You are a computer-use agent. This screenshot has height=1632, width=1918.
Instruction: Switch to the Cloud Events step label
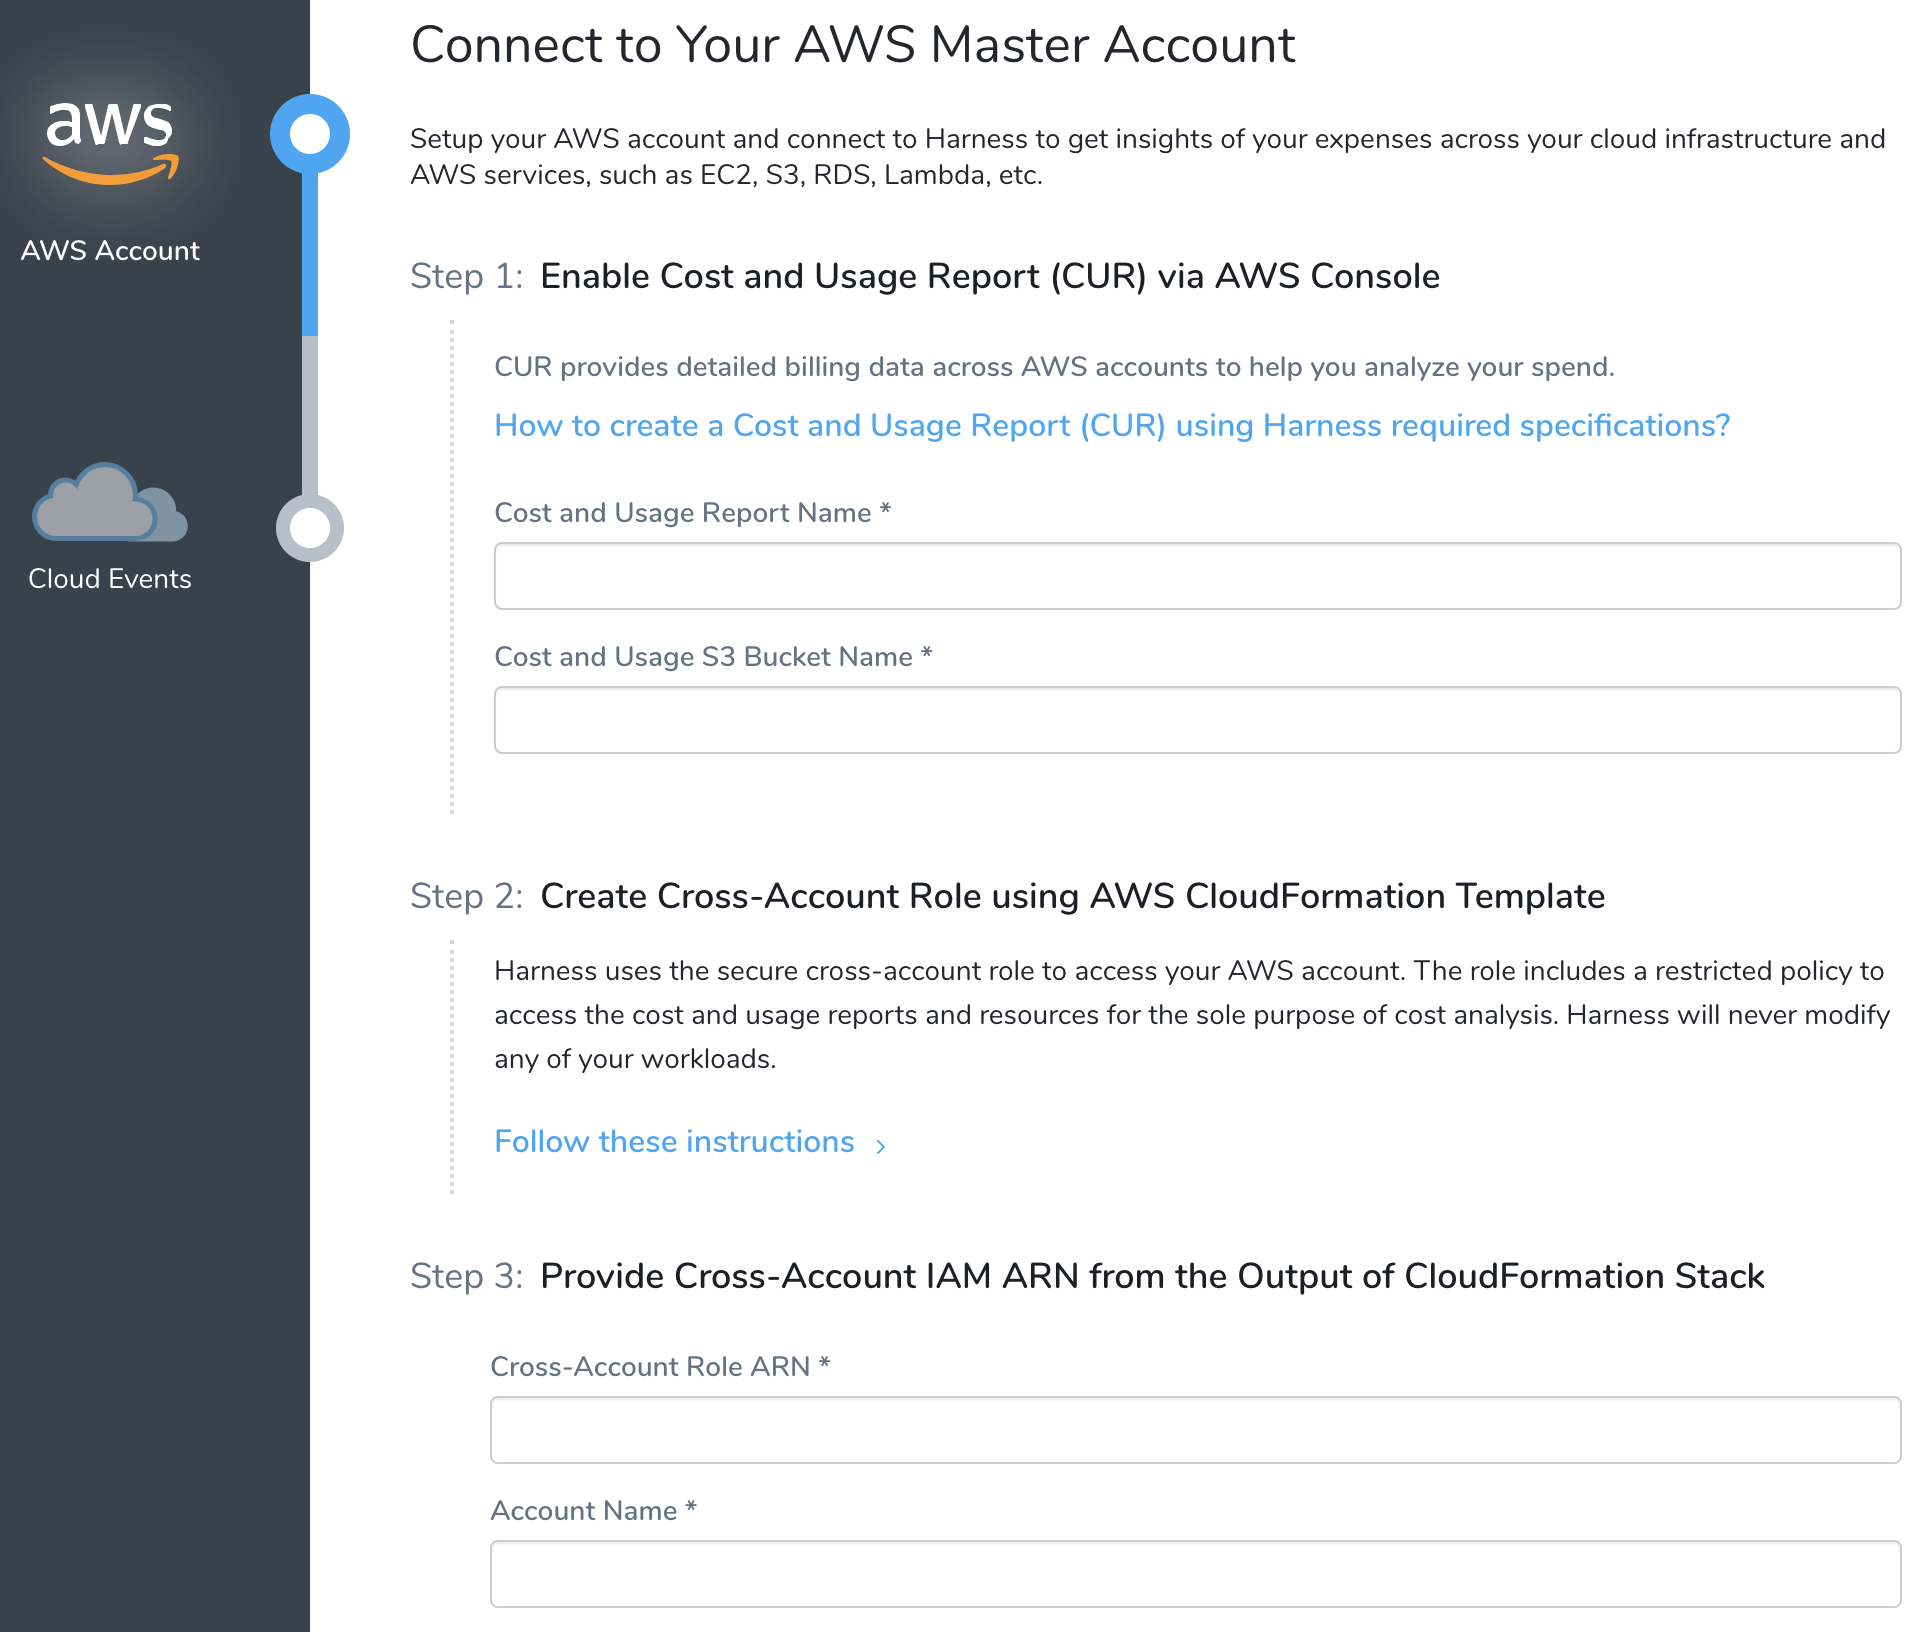110,578
